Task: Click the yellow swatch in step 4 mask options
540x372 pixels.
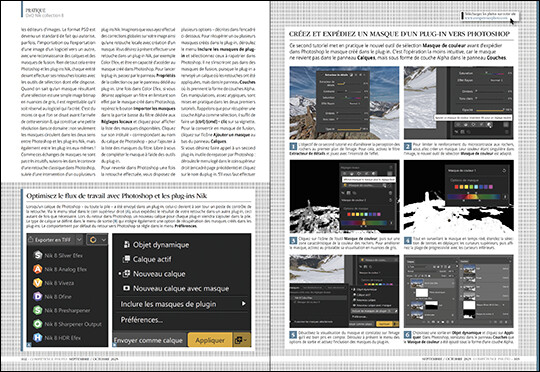Action: [x=466, y=187]
